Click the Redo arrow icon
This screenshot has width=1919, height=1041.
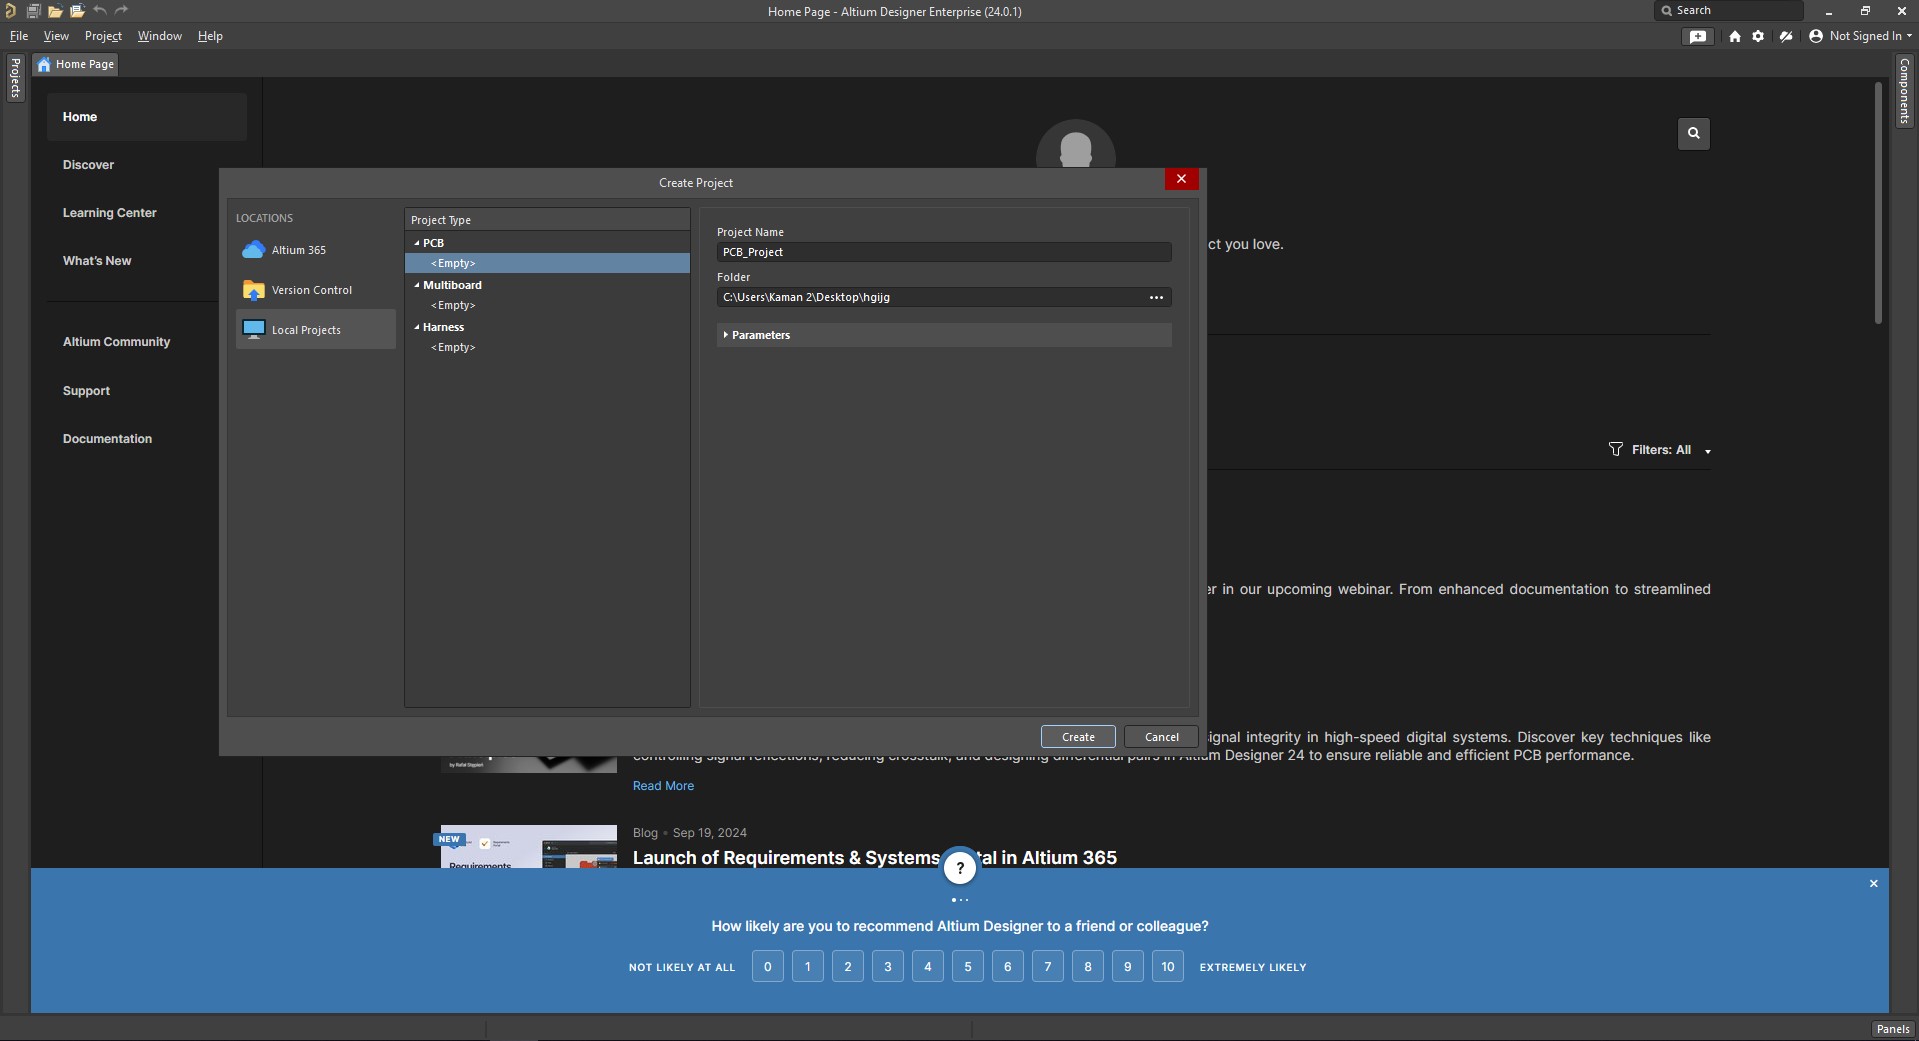click(x=122, y=11)
